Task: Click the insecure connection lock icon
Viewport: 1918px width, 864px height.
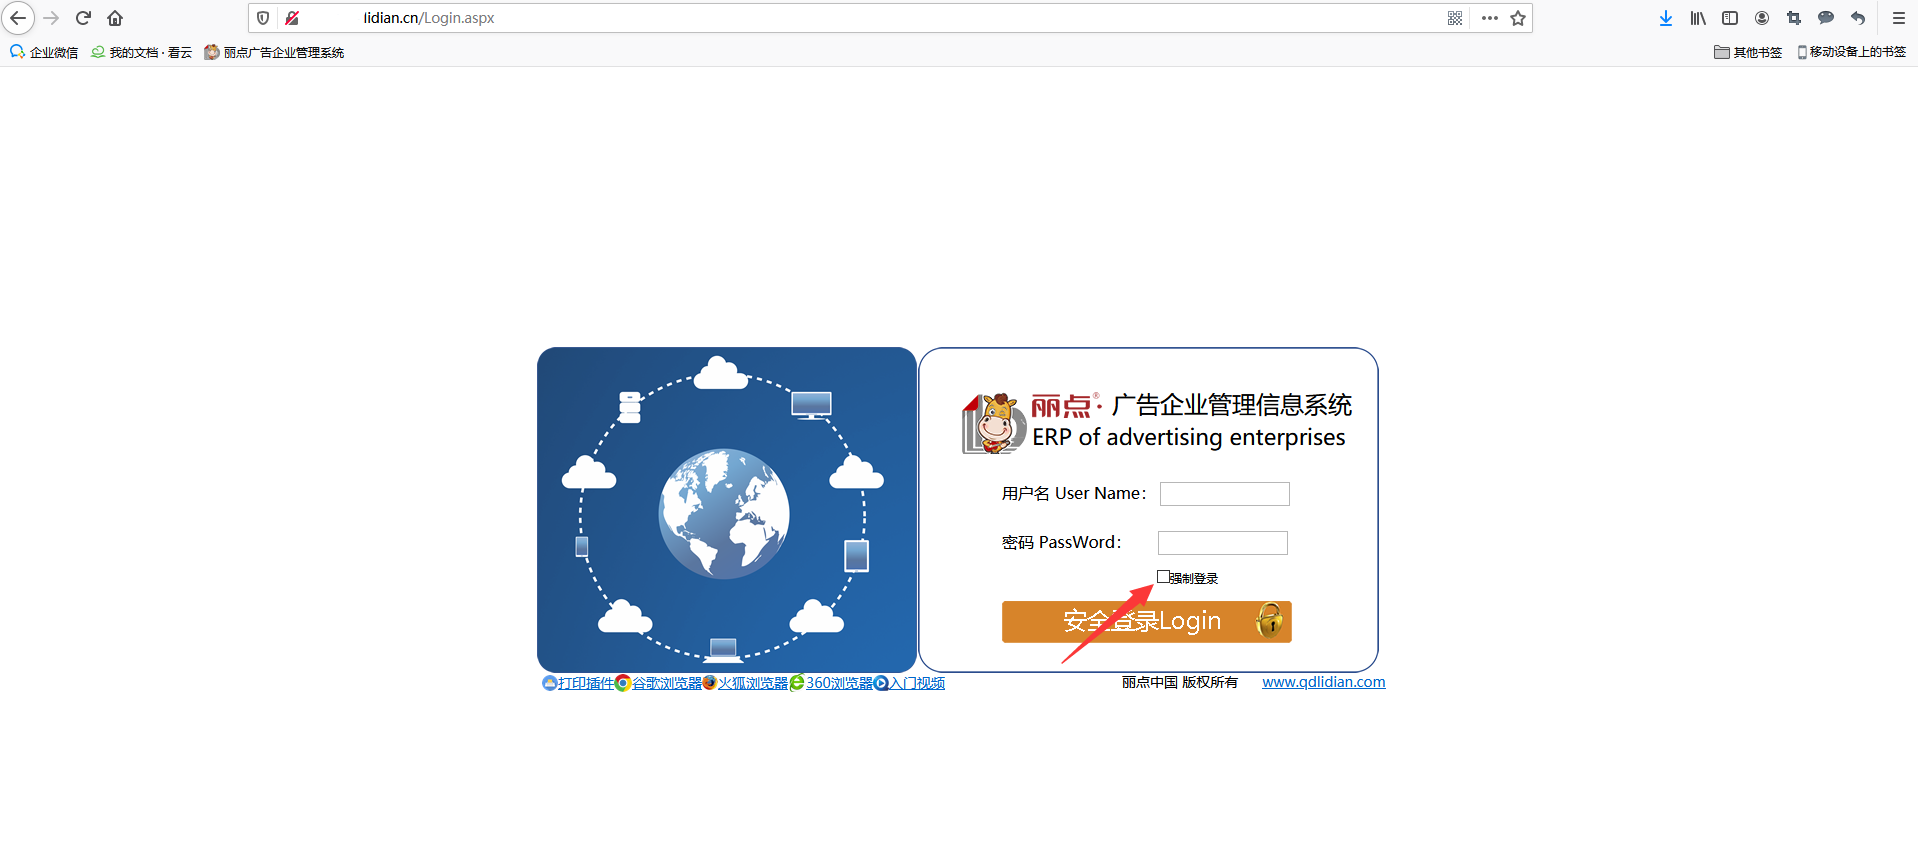Action: (292, 18)
